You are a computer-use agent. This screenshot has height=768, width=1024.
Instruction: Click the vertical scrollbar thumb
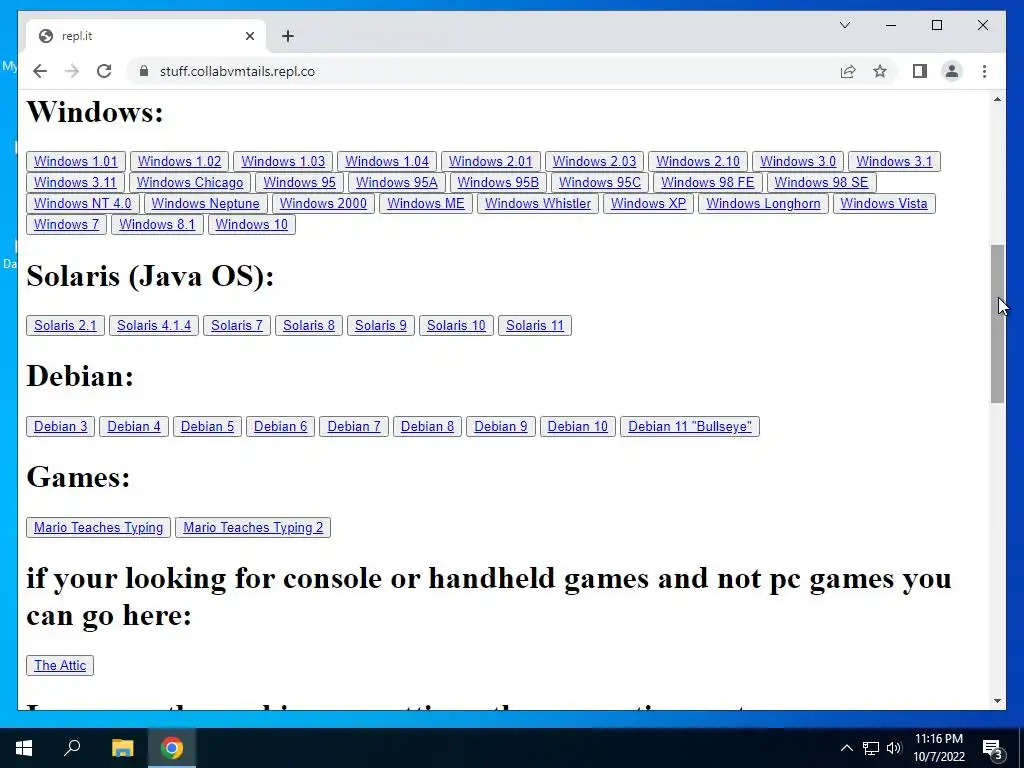pyautogui.click(x=997, y=324)
